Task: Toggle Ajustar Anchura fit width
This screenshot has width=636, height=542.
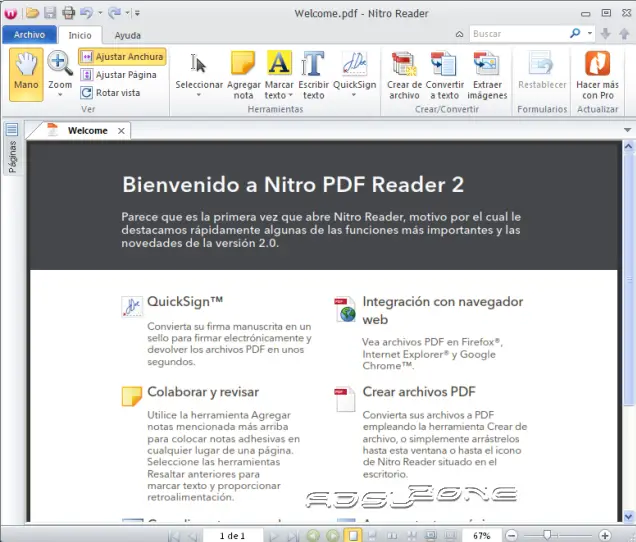Action: (122, 57)
